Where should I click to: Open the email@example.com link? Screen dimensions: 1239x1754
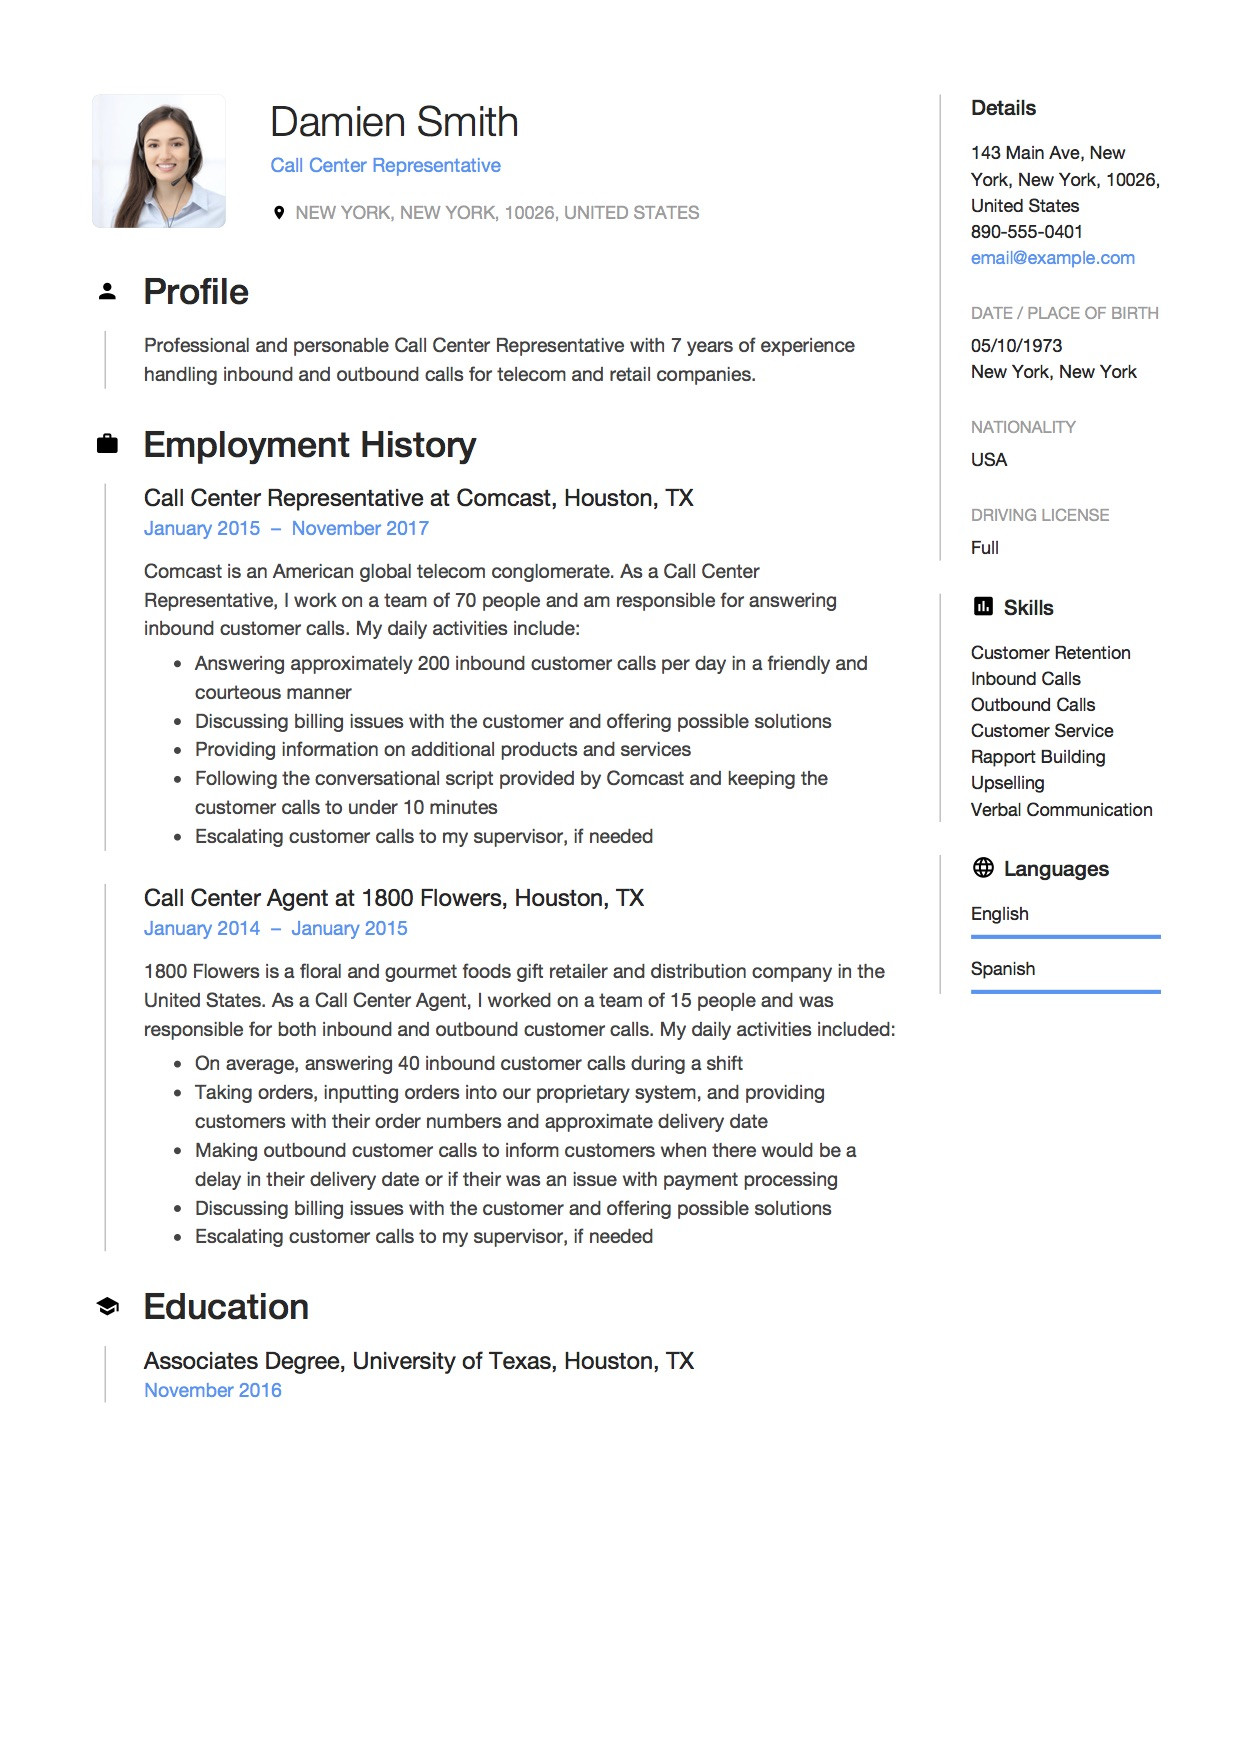[1052, 258]
